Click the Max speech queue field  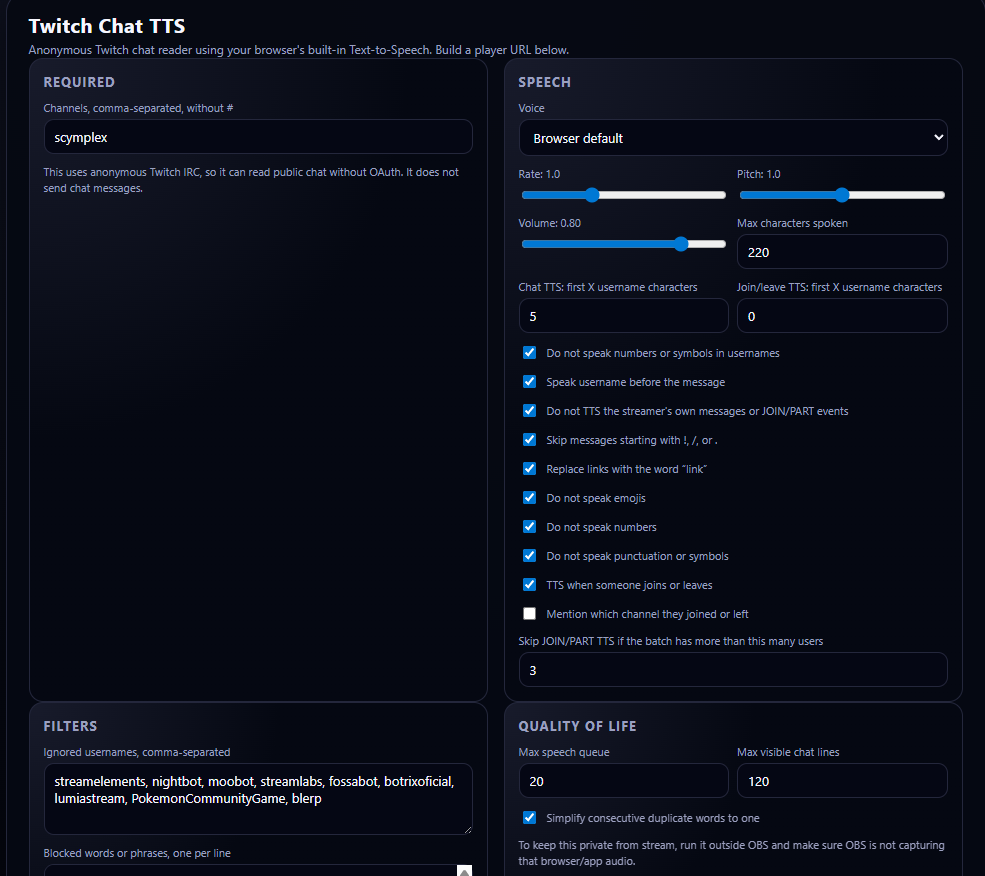click(623, 781)
